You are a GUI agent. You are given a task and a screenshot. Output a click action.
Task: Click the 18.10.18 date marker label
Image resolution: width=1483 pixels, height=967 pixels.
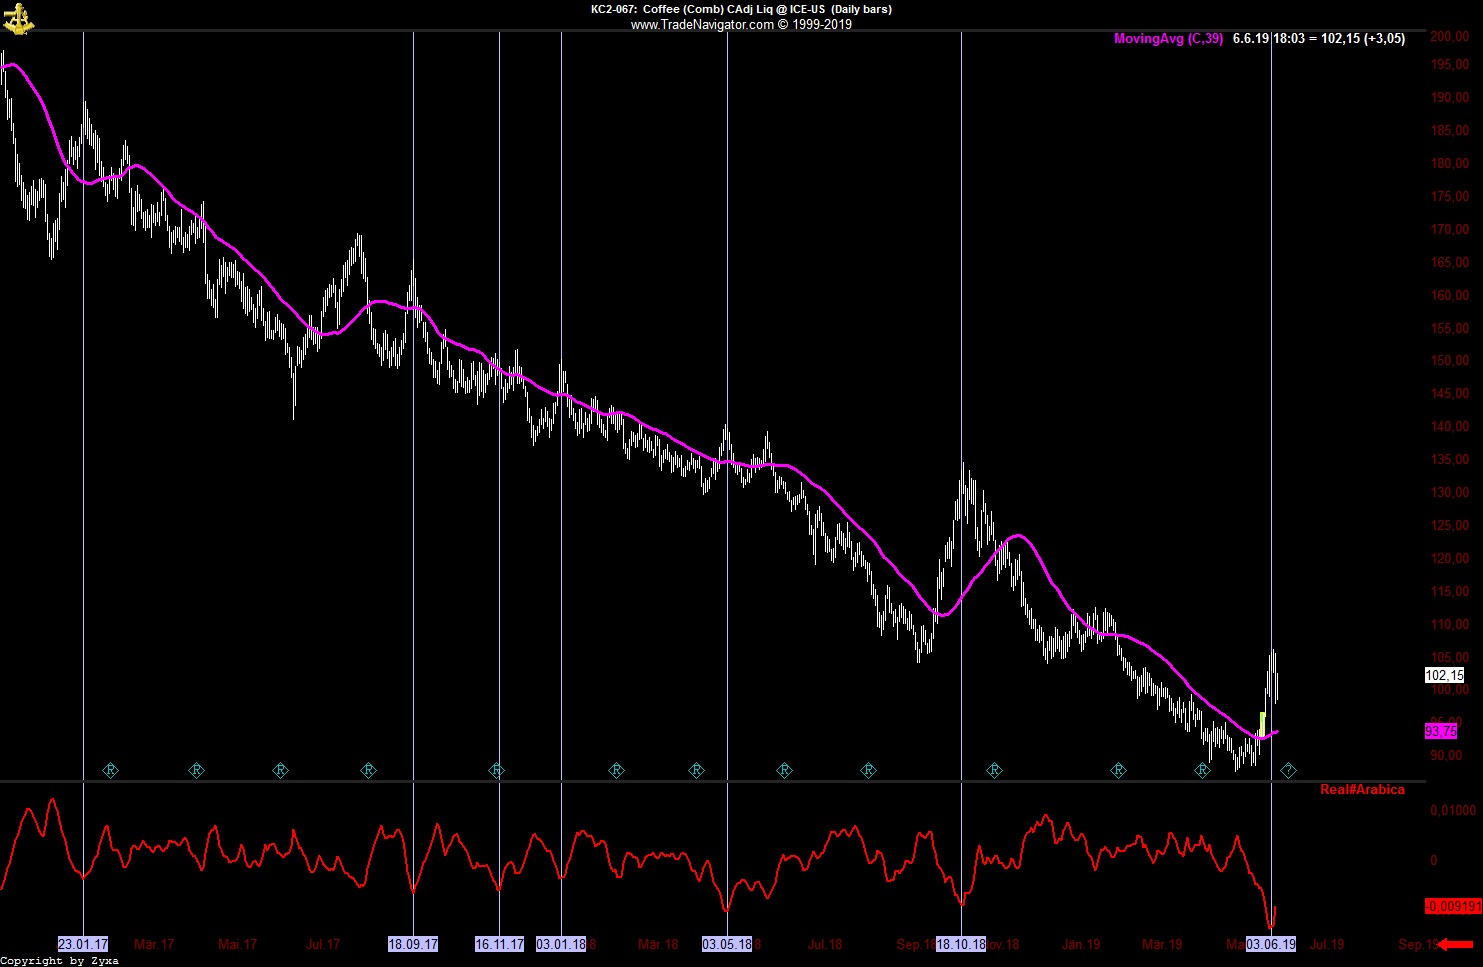961,944
